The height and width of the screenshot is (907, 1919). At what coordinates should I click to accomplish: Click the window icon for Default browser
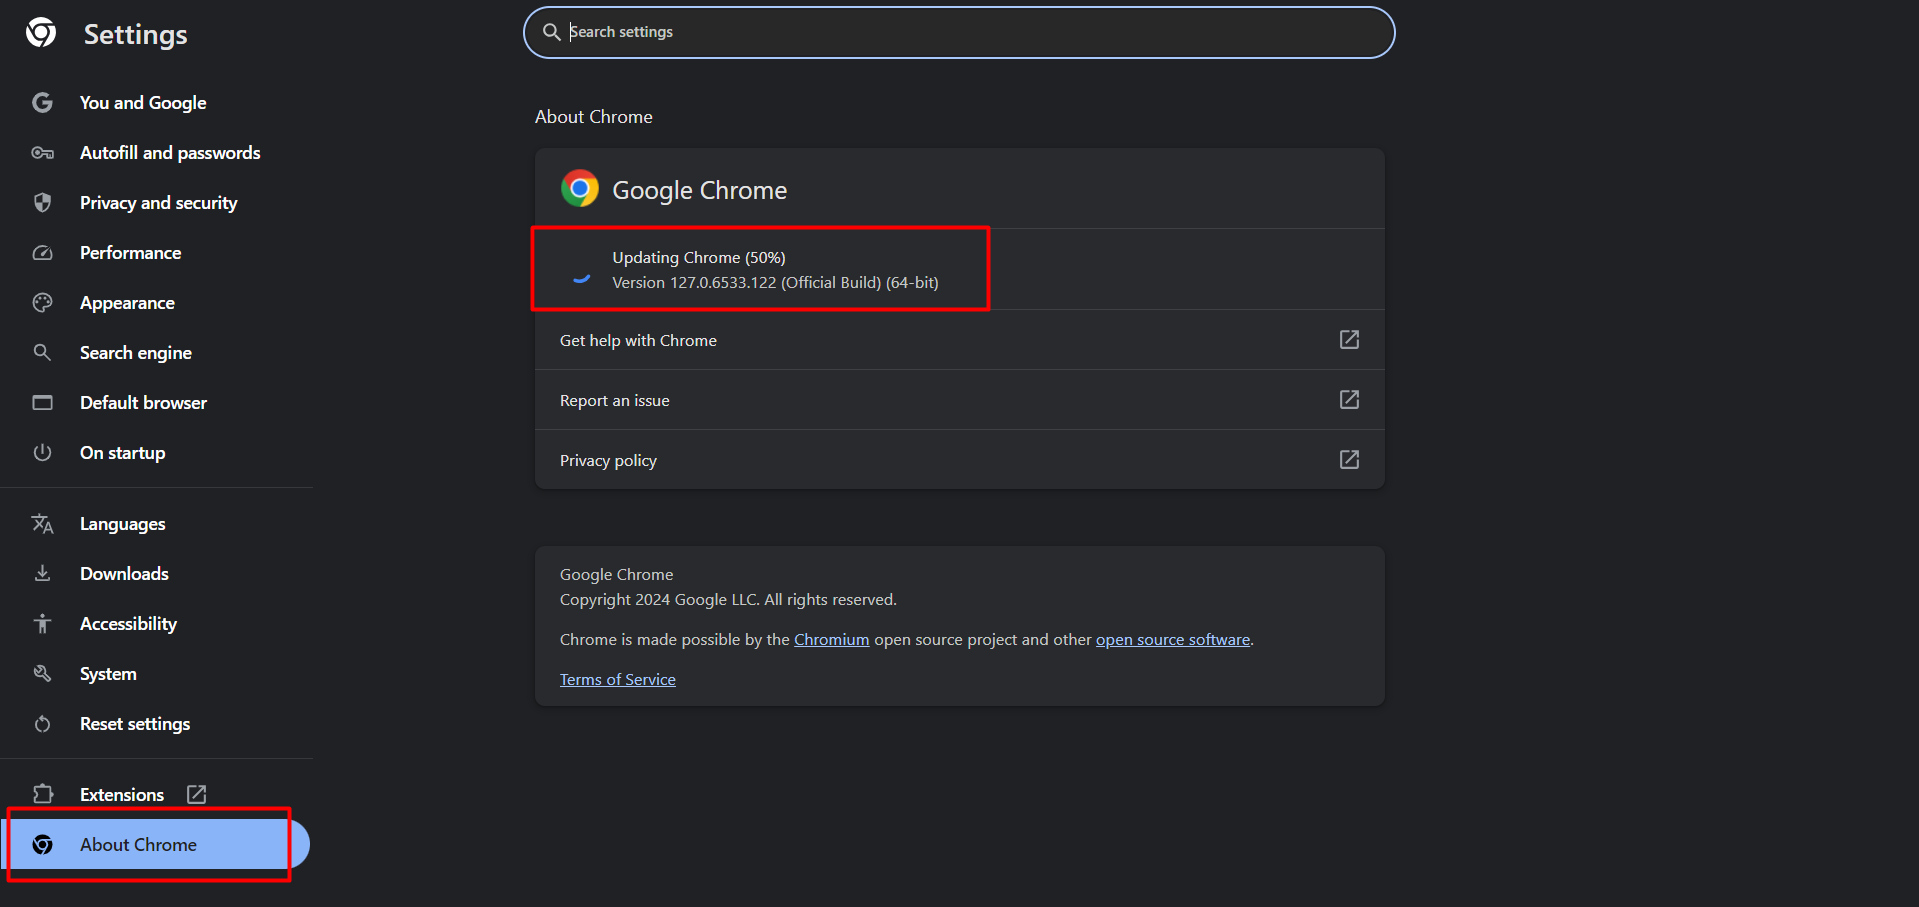click(x=42, y=402)
